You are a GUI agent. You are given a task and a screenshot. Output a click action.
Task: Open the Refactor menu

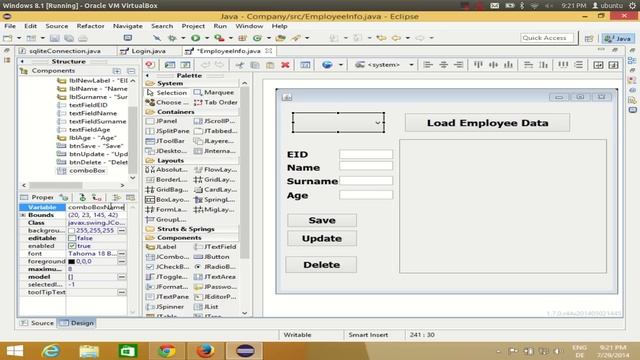click(90, 26)
